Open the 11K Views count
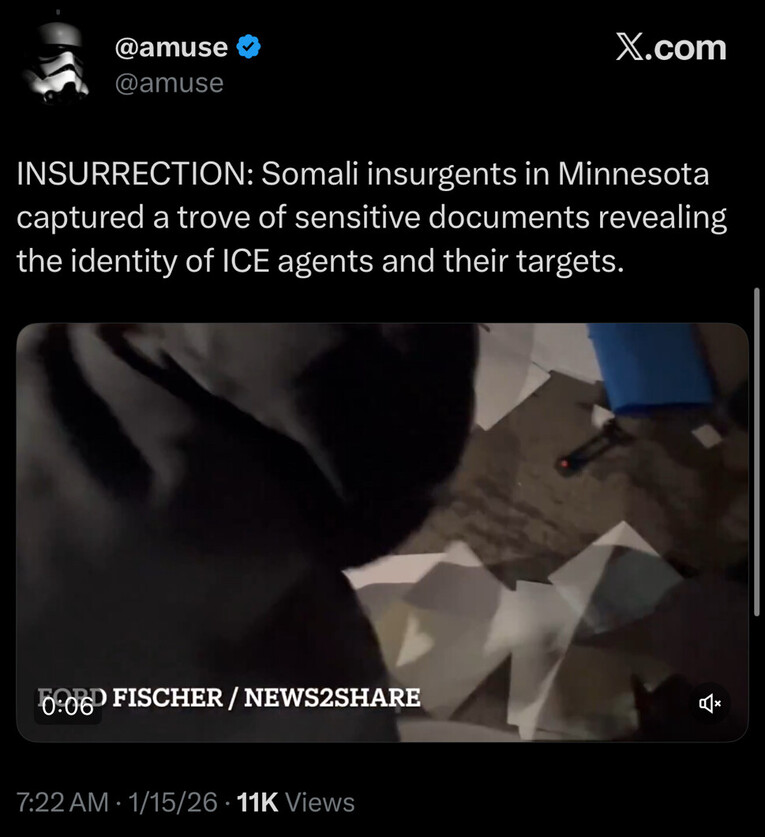This screenshot has width=765, height=837. click(x=295, y=802)
